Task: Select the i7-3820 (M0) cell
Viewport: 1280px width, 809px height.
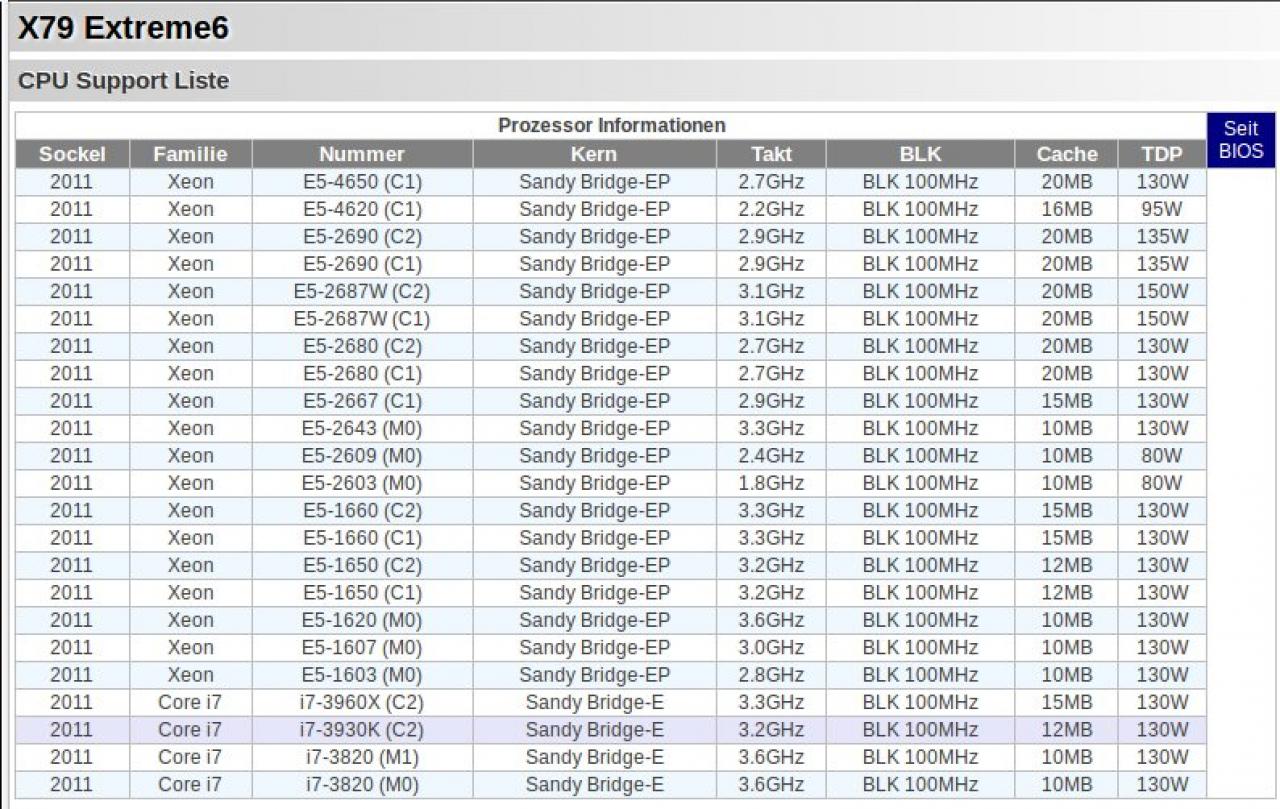Action: point(362,784)
